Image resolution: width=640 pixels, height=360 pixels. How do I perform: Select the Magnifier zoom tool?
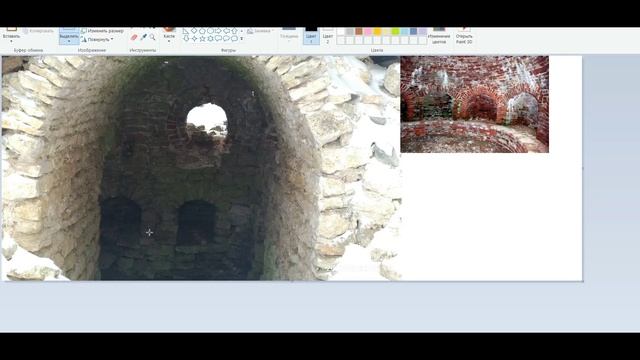152,37
